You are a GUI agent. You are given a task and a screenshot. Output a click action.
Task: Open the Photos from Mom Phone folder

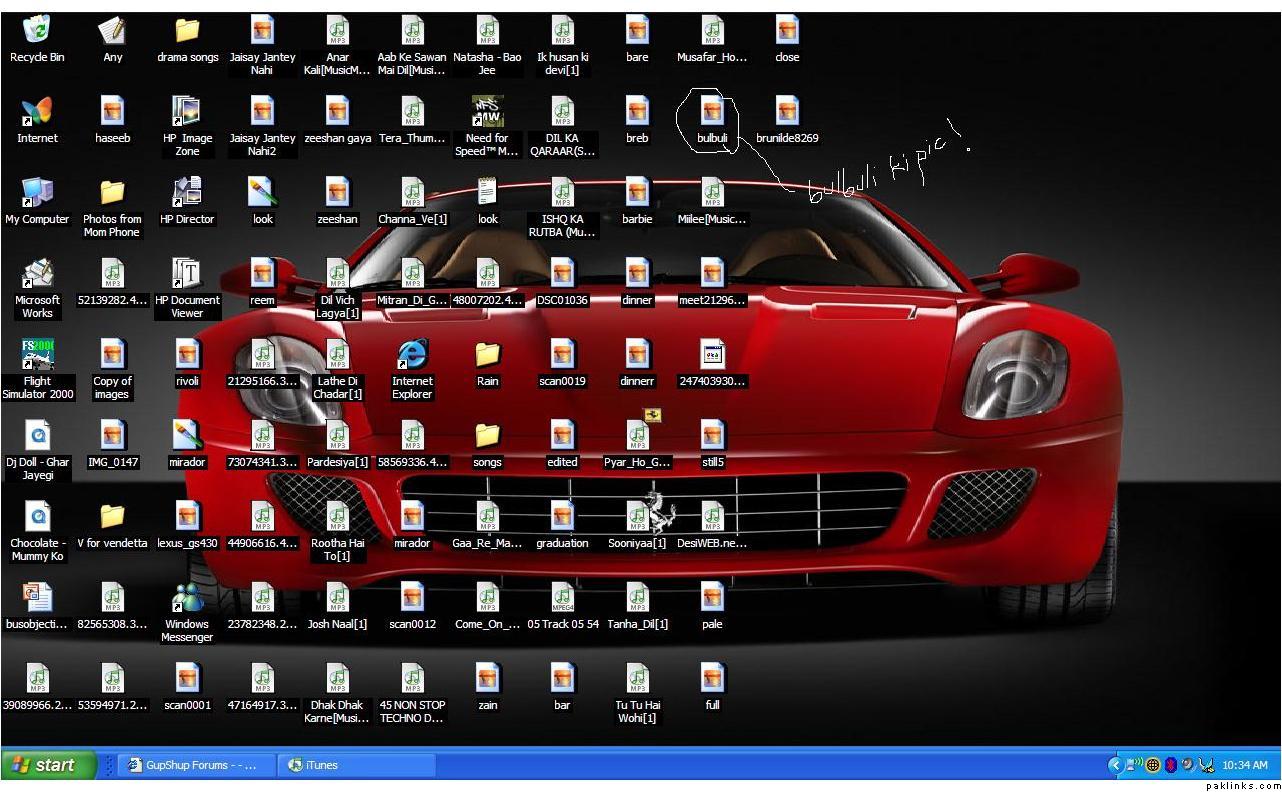pos(112,193)
